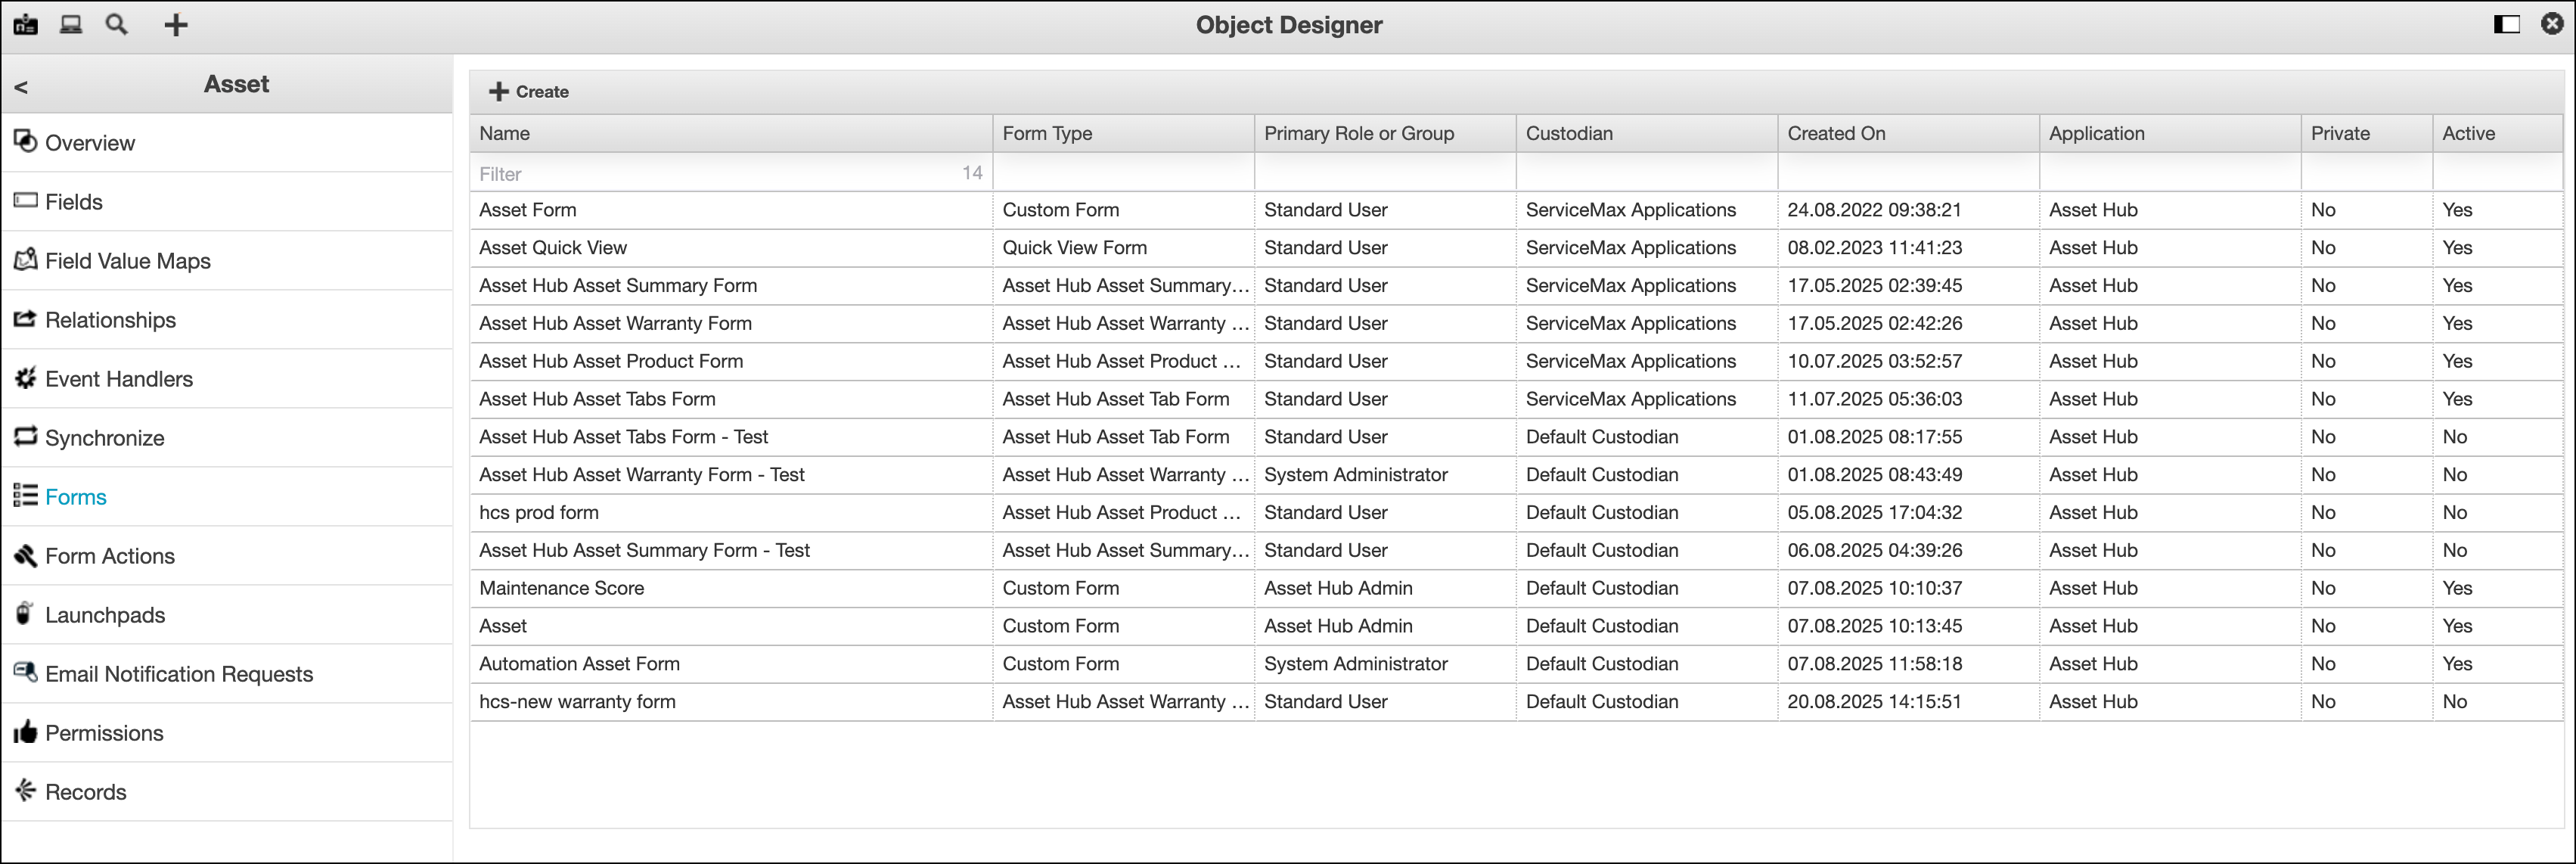Image resolution: width=2576 pixels, height=864 pixels.
Task: Sort by the Name column header
Action: pyautogui.click(x=731, y=133)
